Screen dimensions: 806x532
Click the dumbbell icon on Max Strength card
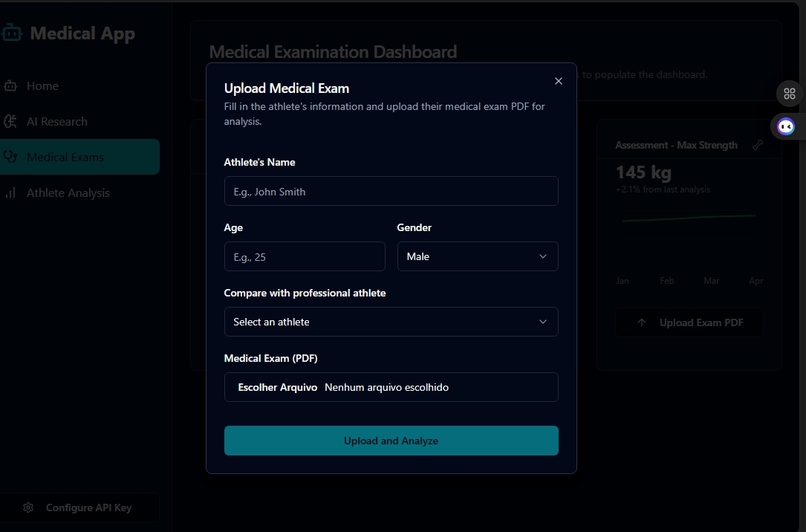coord(757,145)
